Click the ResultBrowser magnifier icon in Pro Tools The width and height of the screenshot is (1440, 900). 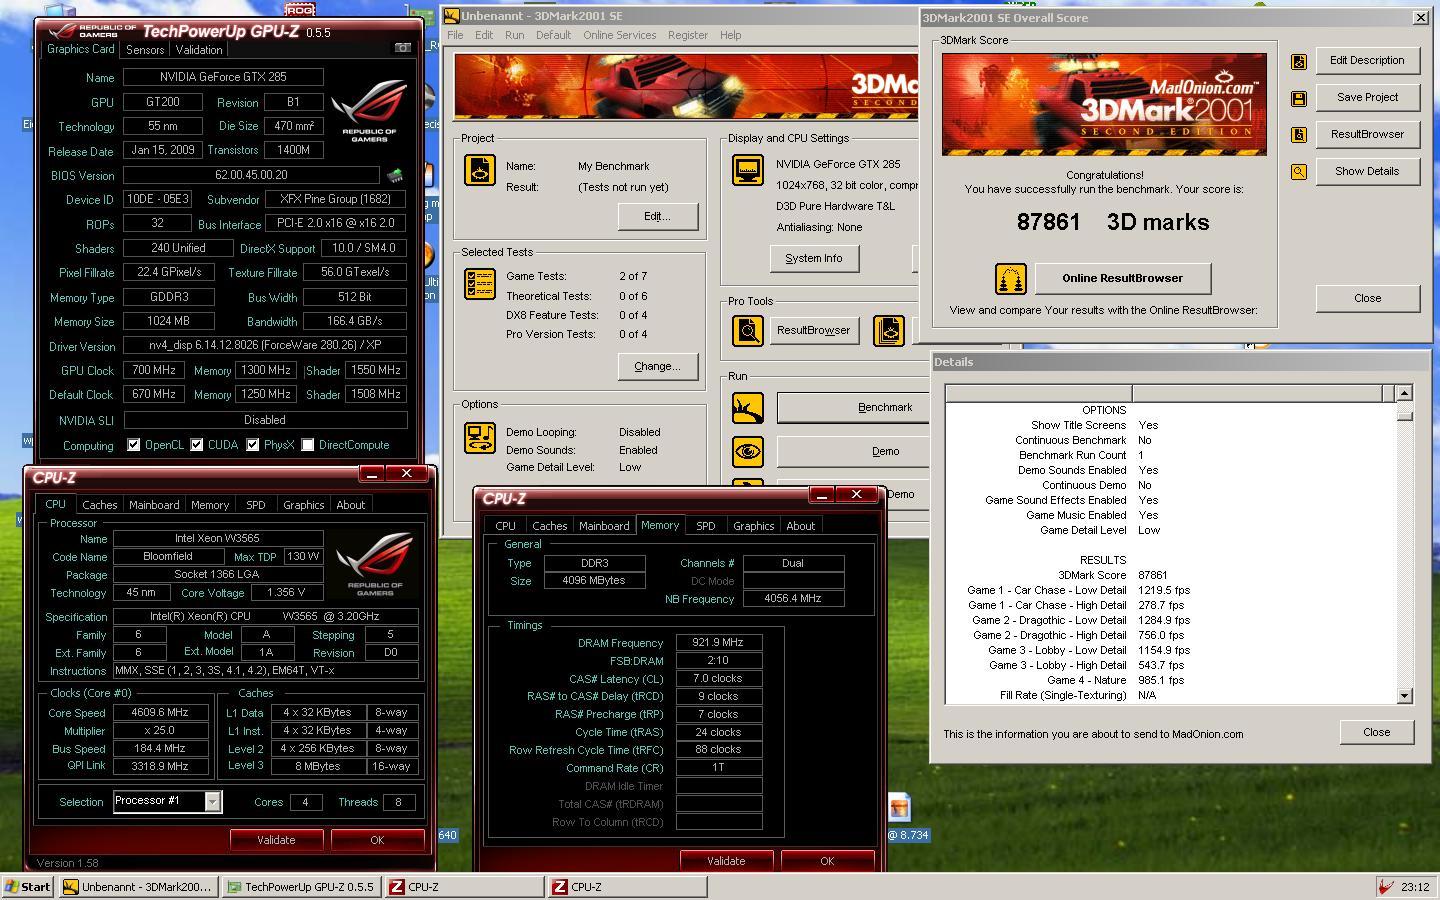(x=748, y=330)
